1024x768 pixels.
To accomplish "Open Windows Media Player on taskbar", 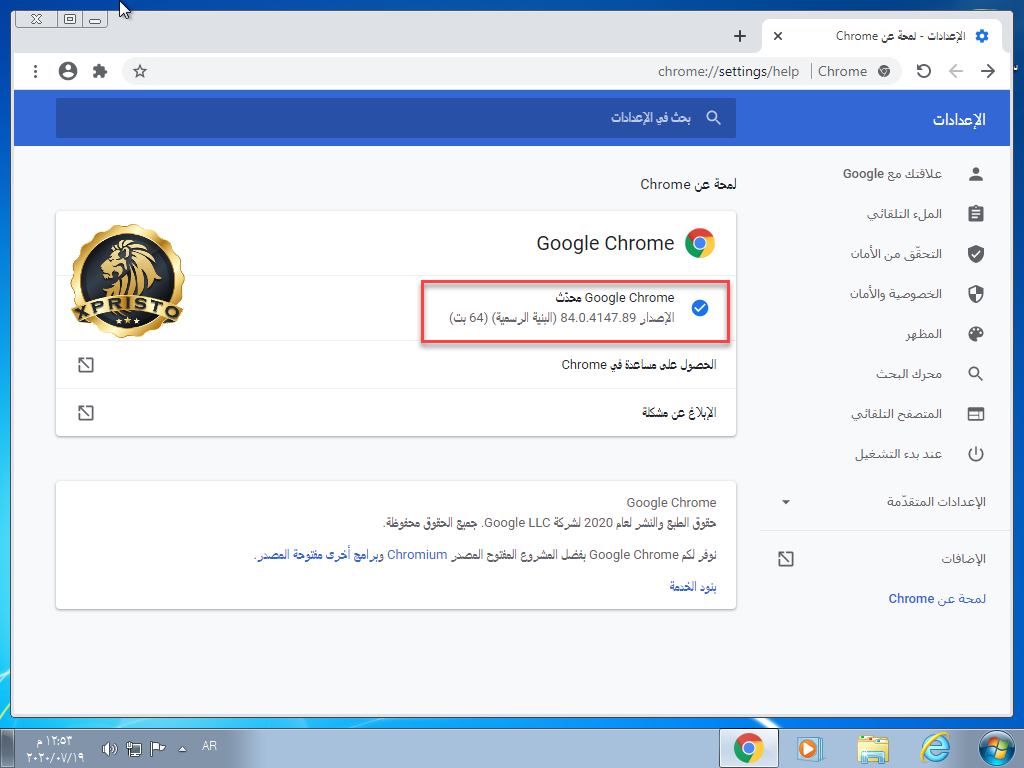I will (810, 748).
